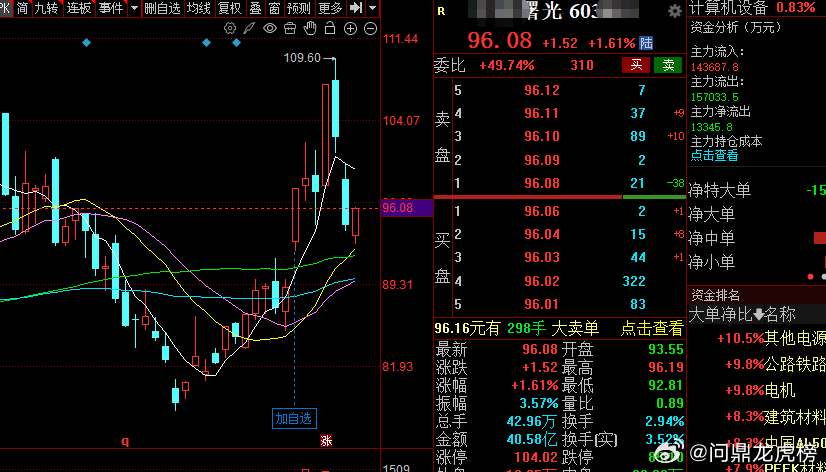Viewport: 826px width, 472px height.
Task: Open the 预测 forecast tool
Action: coord(299,8)
